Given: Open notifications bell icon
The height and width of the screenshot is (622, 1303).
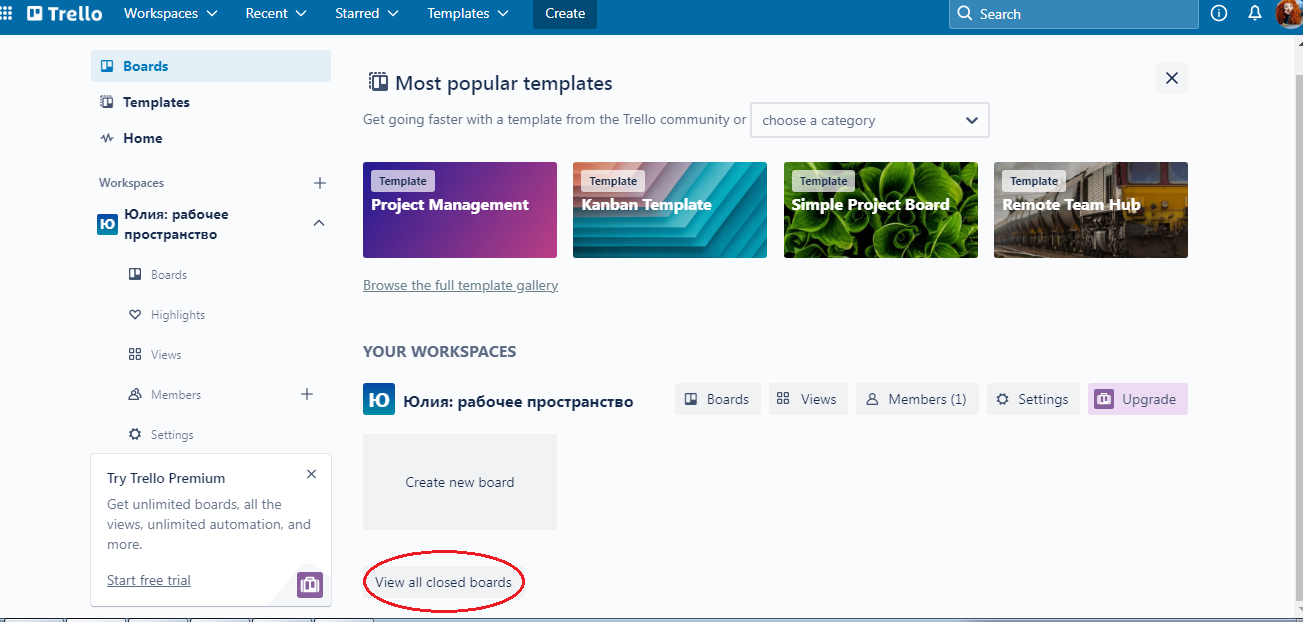Looking at the screenshot, I should 1255,14.
